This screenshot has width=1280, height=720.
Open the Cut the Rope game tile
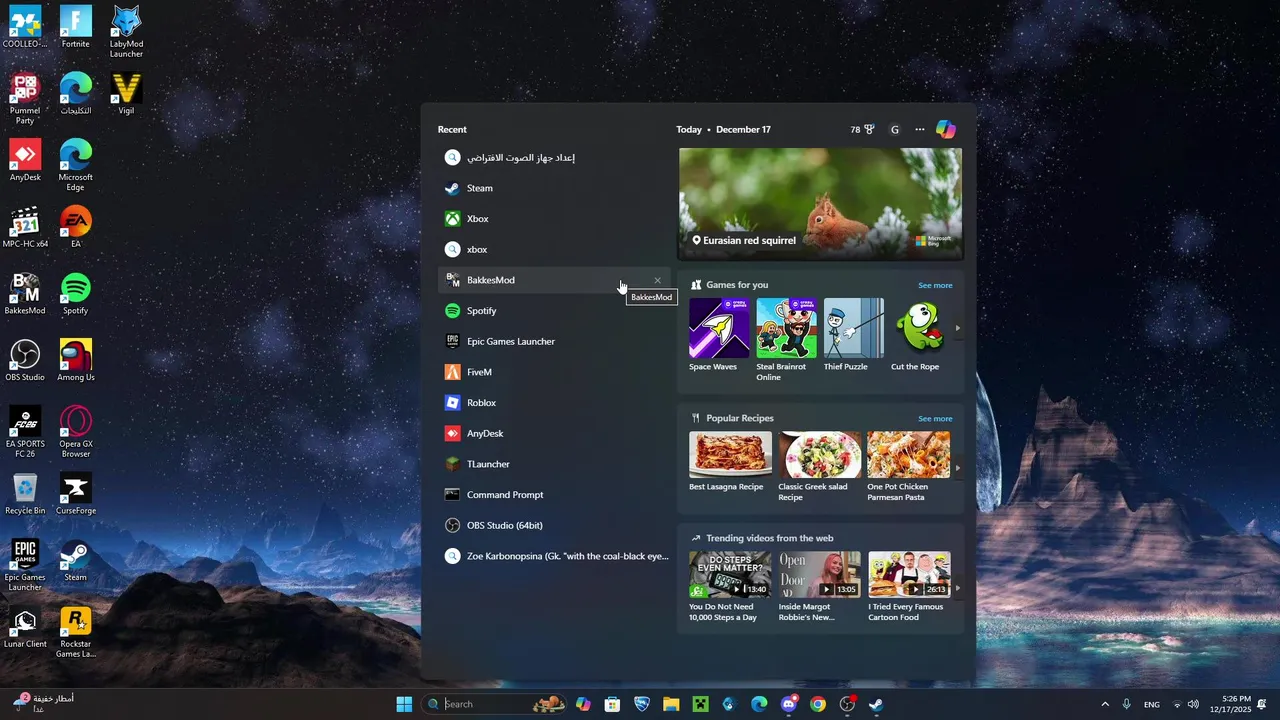pos(918,335)
